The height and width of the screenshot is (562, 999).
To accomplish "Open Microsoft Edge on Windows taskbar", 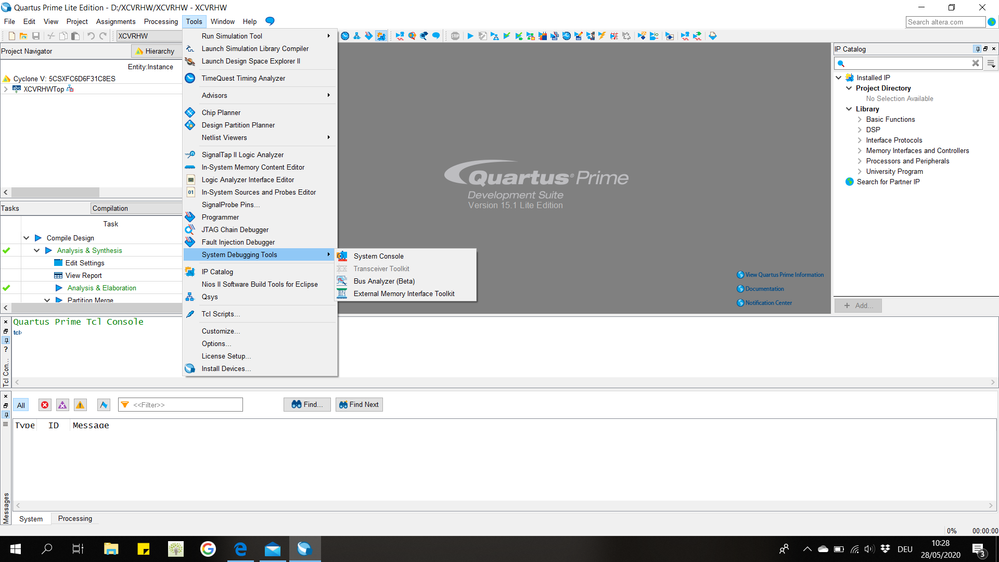I will tap(240, 549).
